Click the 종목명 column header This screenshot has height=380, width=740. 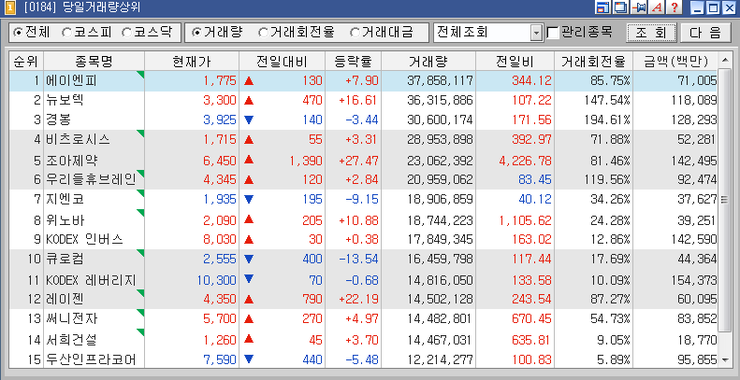(94, 61)
